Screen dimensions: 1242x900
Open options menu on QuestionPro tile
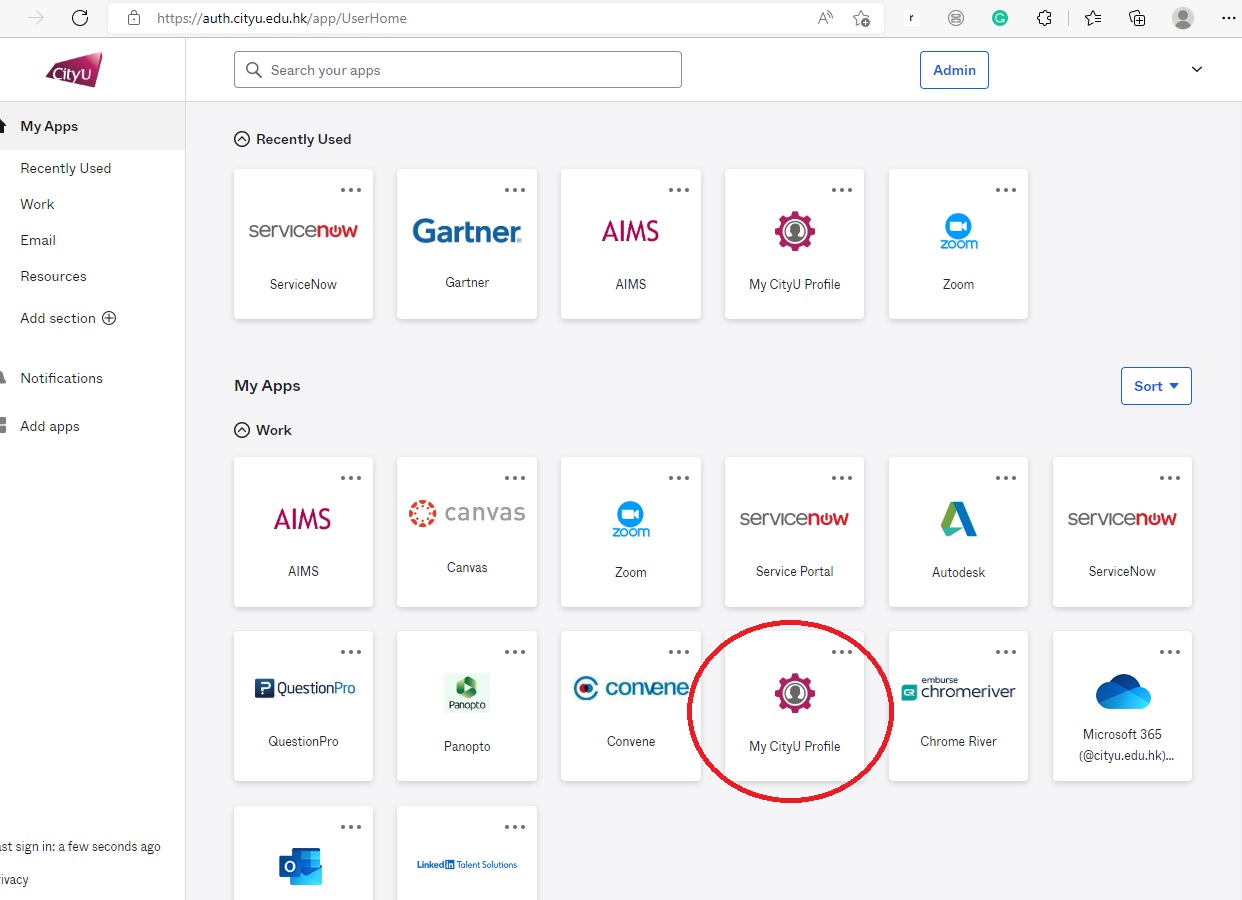tap(351, 652)
